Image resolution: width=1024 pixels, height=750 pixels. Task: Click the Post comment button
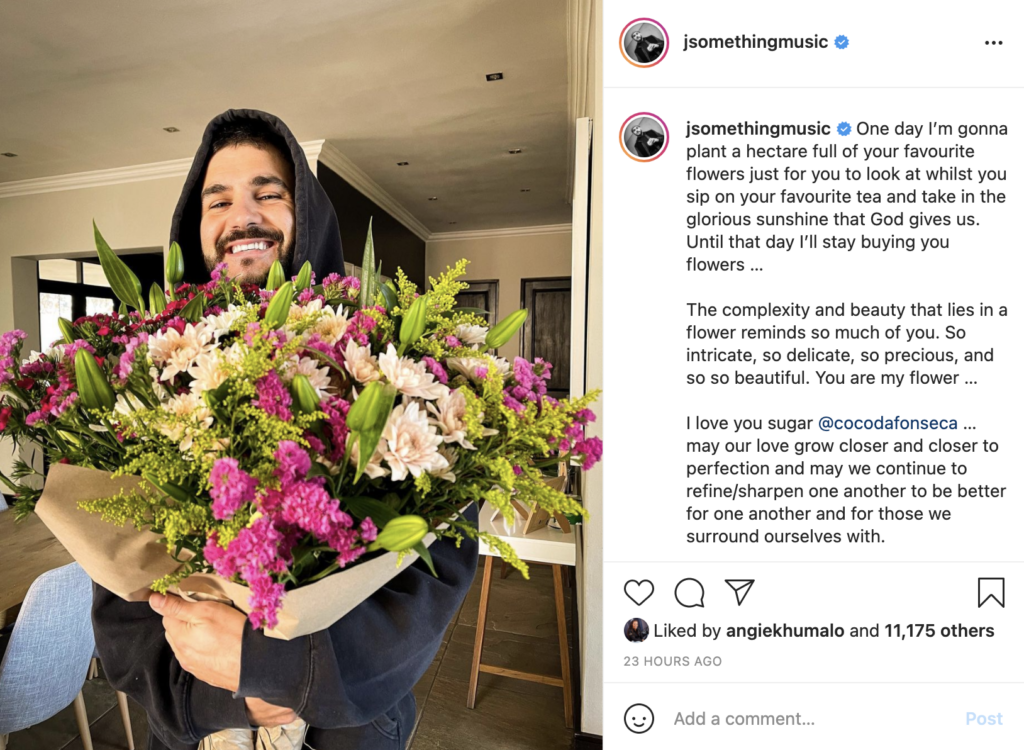coord(984,719)
